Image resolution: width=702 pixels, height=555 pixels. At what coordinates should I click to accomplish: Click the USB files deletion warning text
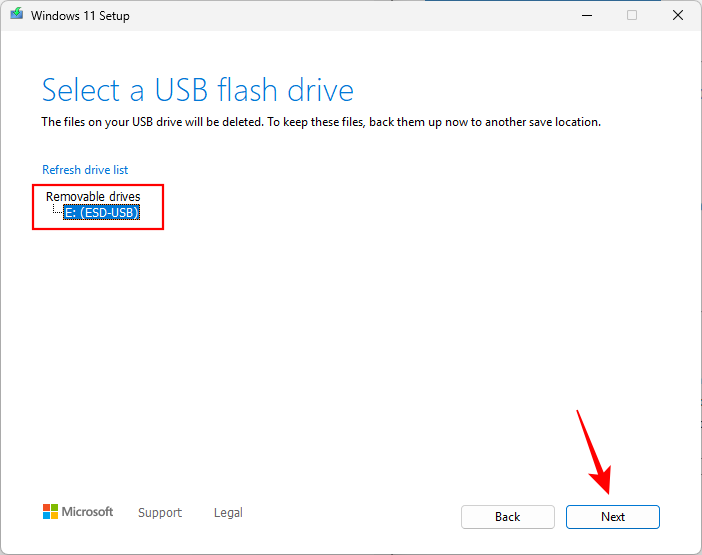320,122
